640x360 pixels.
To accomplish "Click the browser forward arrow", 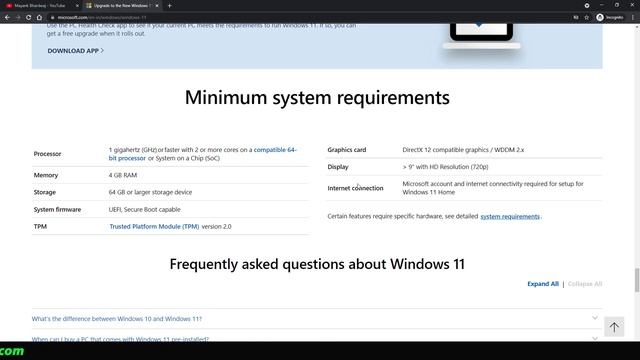I will pyautogui.click(x=18, y=17).
